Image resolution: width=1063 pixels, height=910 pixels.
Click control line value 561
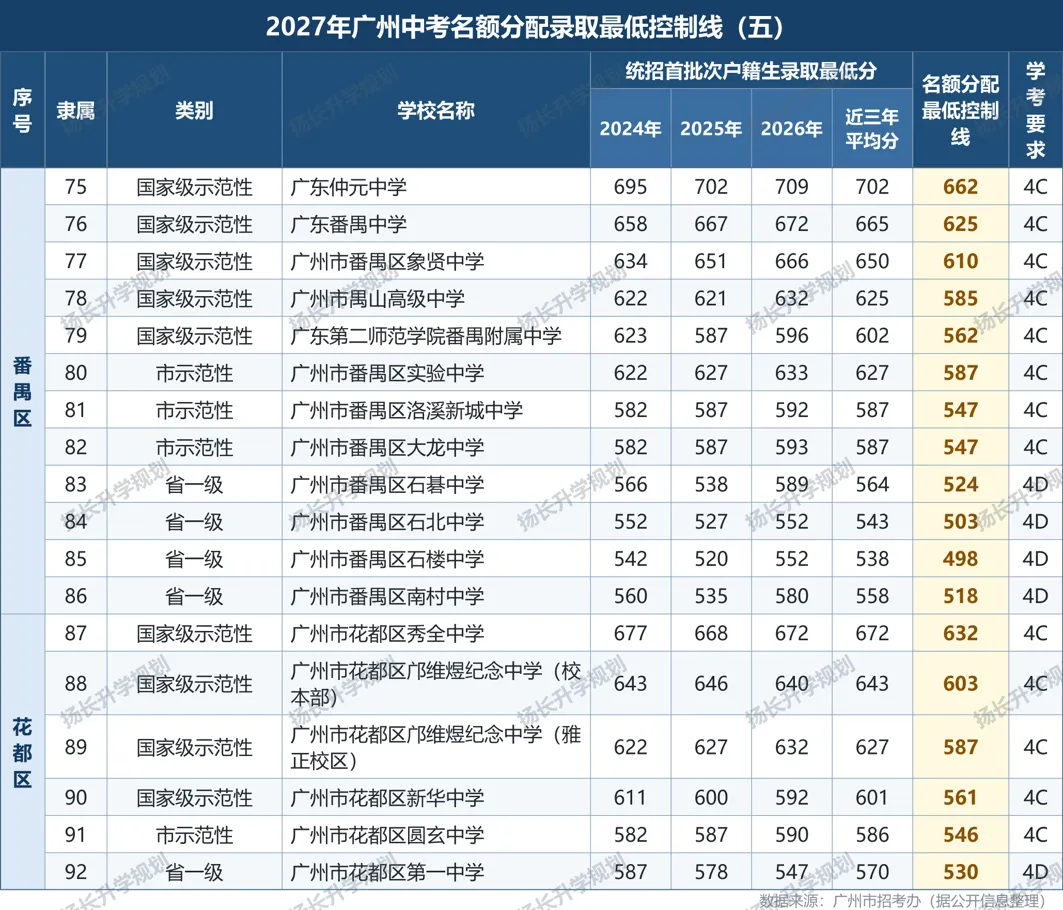960,798
